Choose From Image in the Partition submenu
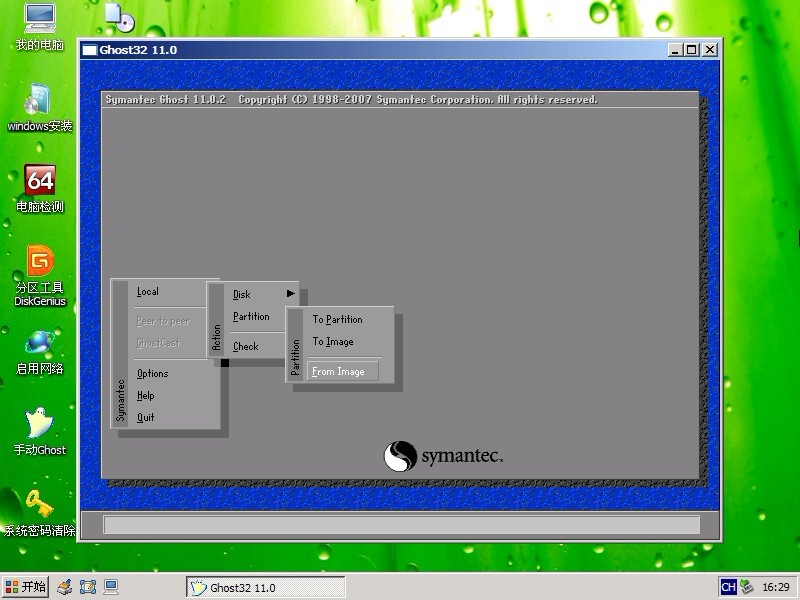This screenshot has width=800, height=600. point(338,372)
